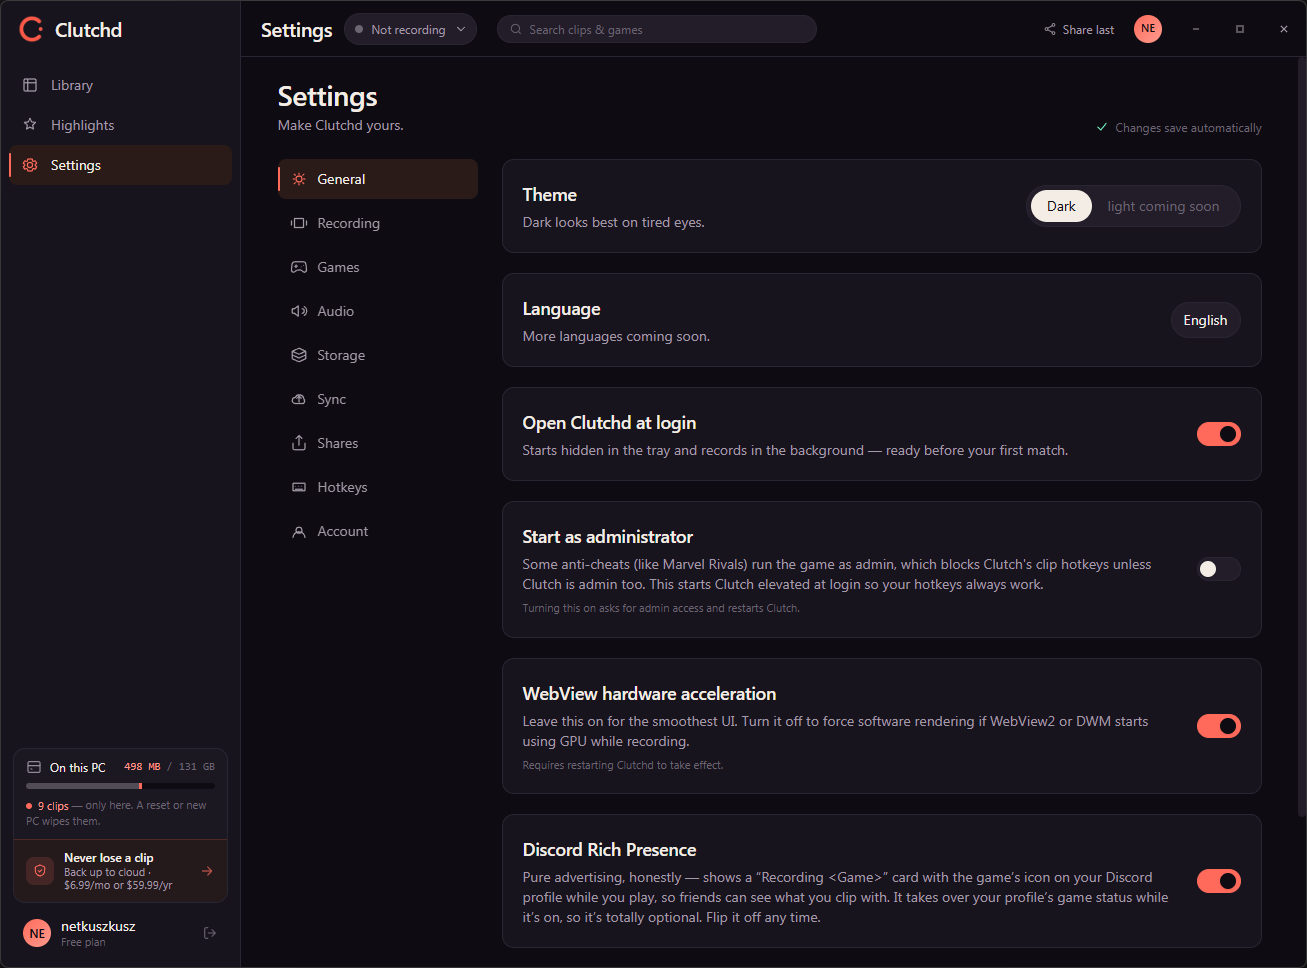Open the Storage settings tab
This screenshot has width=1307, height=968.
tap(378, 355)
